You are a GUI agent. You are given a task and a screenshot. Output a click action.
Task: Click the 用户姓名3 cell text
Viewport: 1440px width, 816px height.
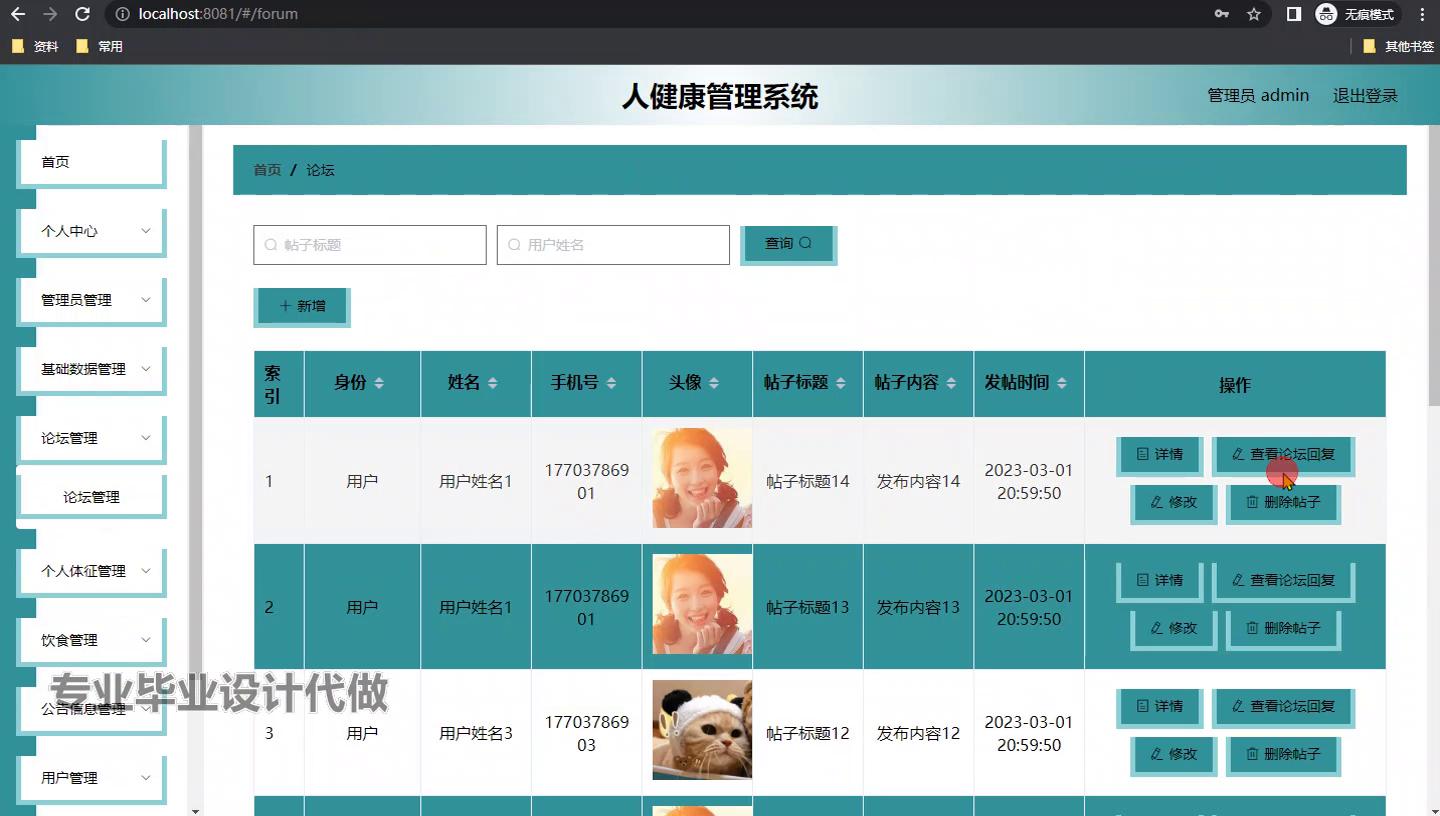coord(476,733)
